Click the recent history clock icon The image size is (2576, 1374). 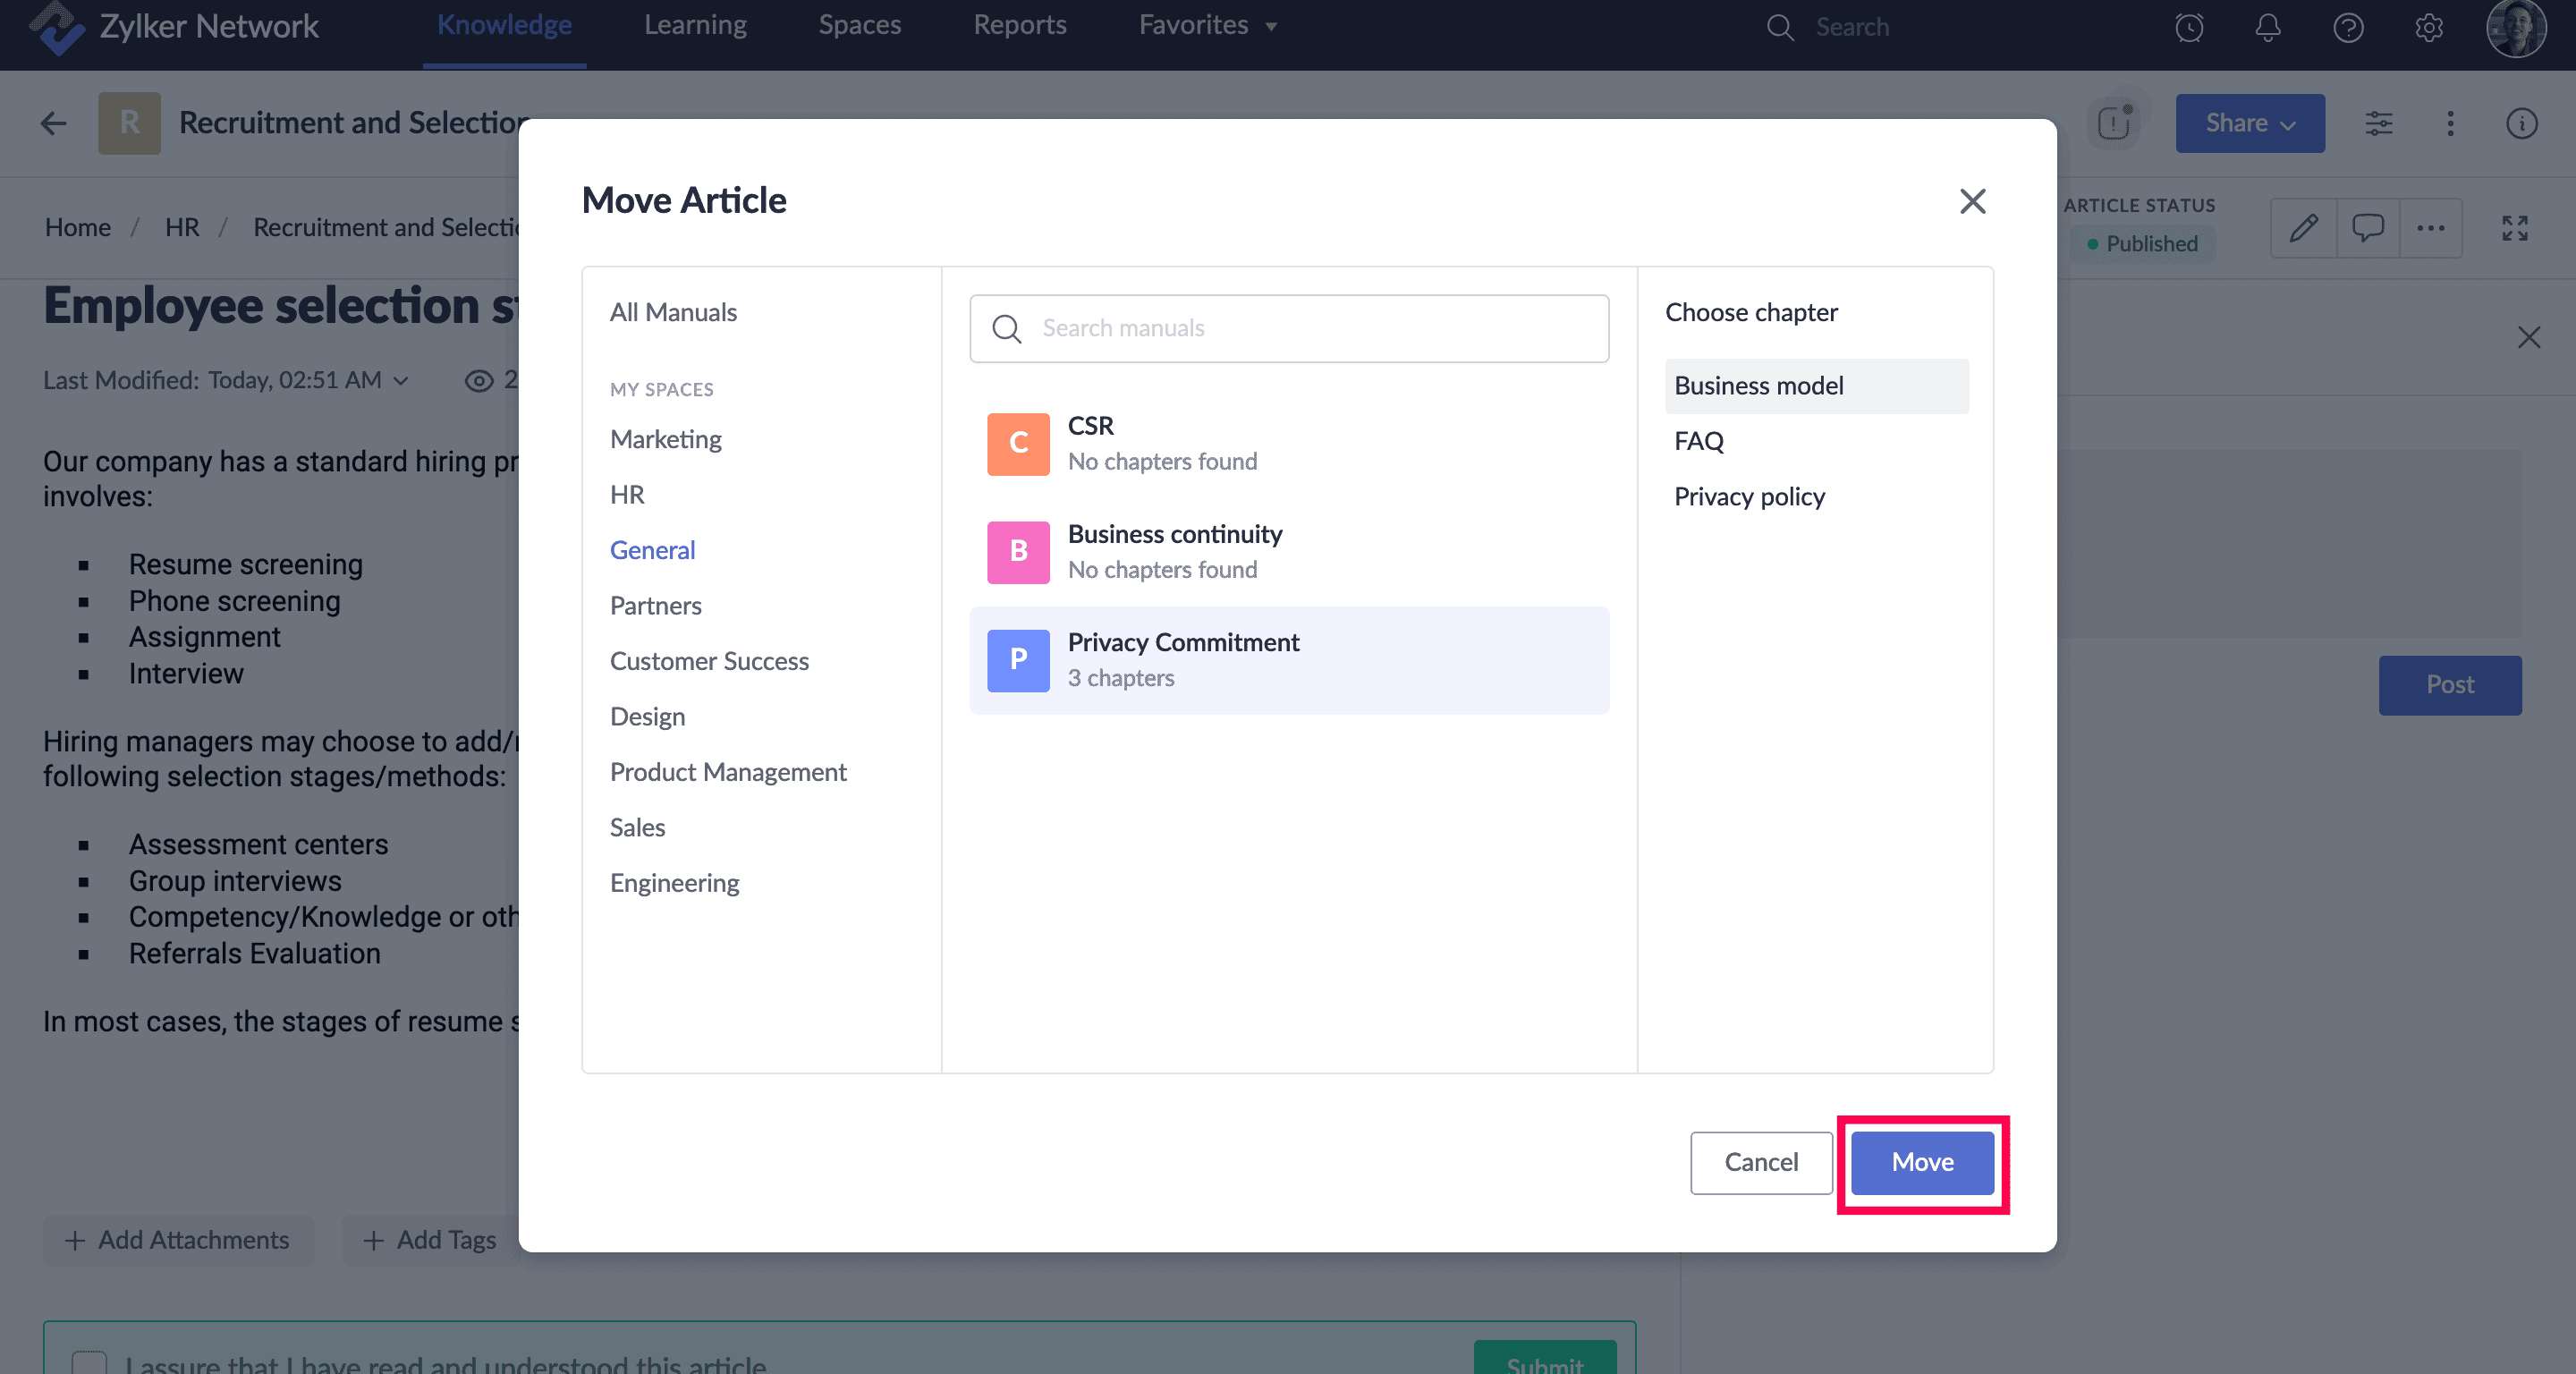tap(2189, 27)
